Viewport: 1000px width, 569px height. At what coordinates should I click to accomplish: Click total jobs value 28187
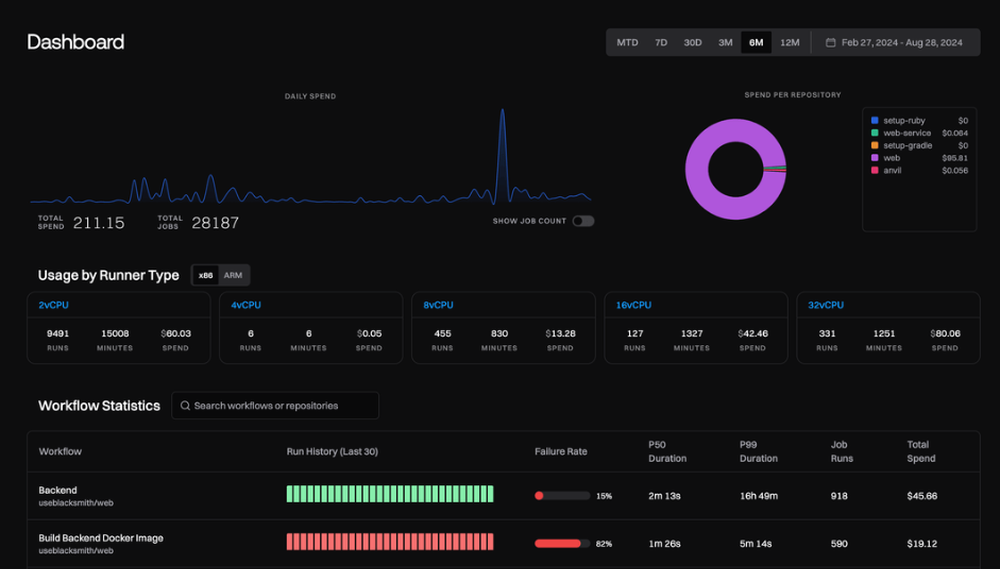coord(215,223)
